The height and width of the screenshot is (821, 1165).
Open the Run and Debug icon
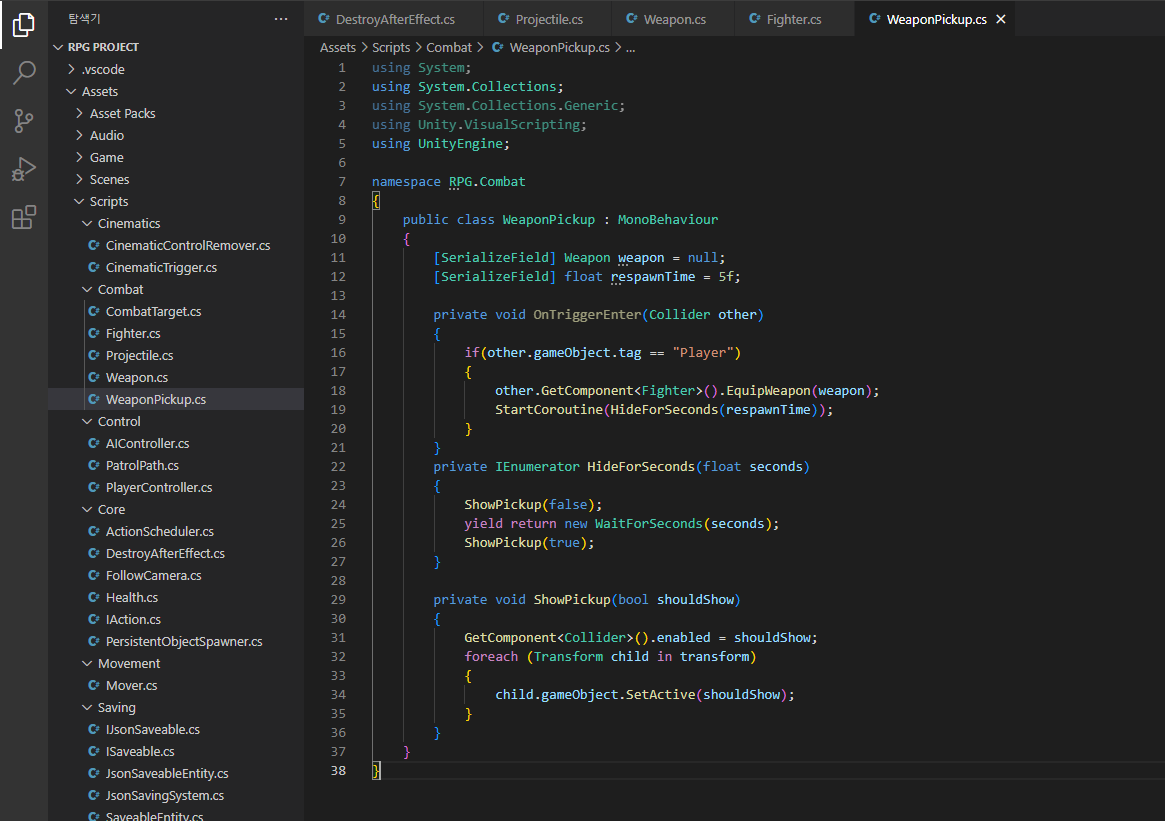coord(24,169)
